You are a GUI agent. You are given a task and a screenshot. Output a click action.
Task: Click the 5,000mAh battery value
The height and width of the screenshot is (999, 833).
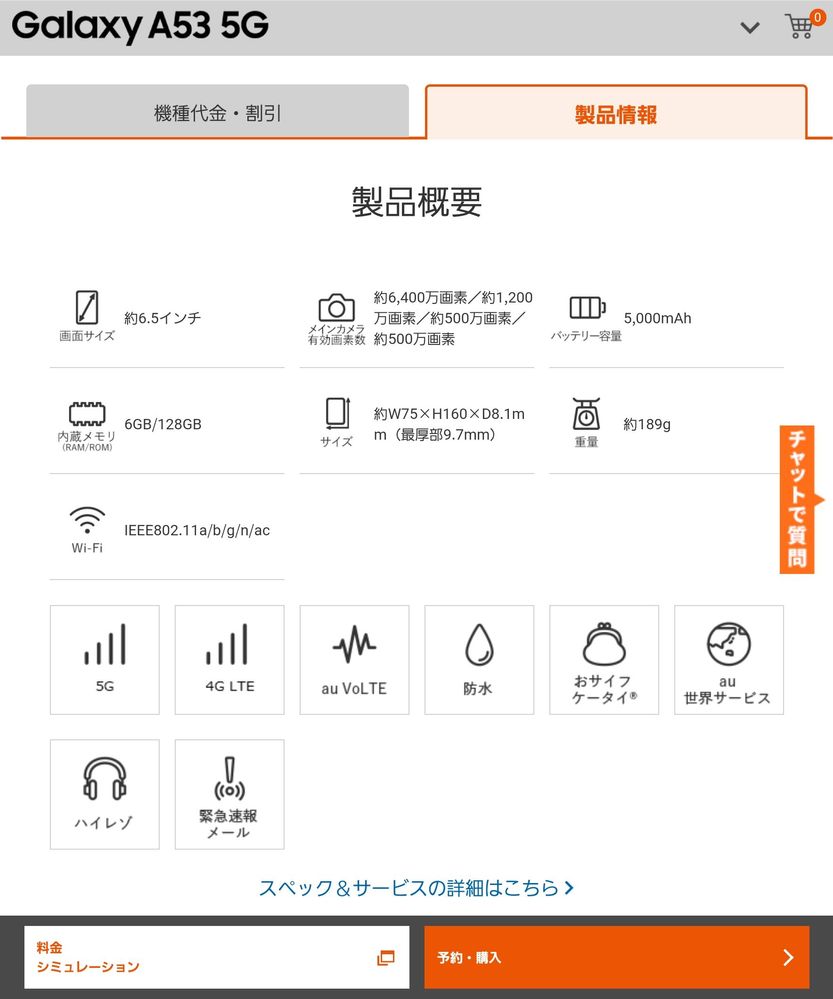point(657,318)
